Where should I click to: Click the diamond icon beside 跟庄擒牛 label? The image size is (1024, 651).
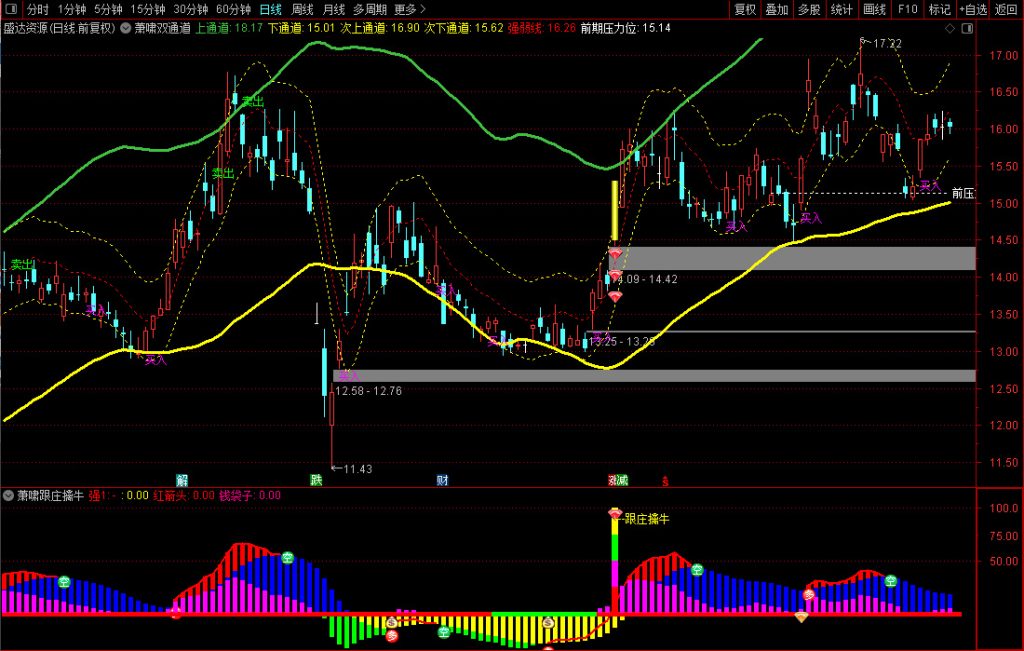tap(615, 513)
